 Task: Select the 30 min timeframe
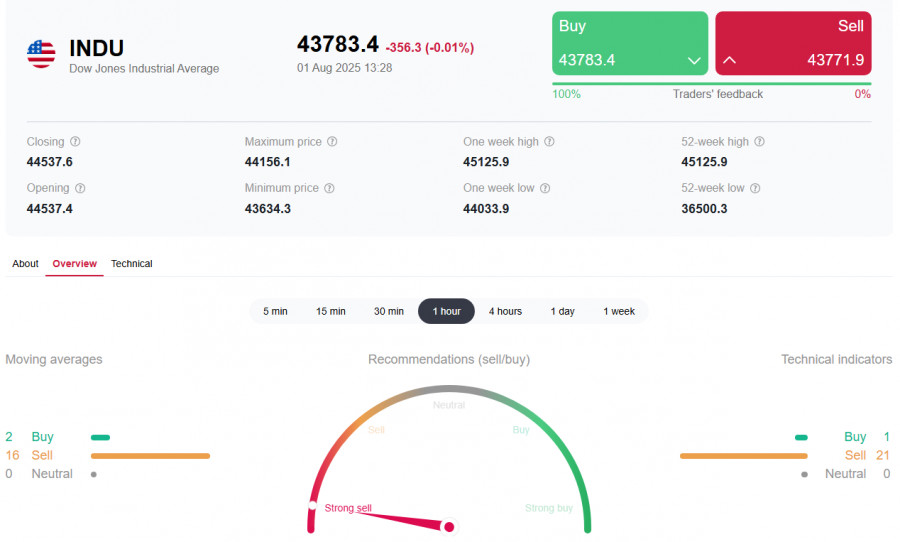(x=389, y=311)
